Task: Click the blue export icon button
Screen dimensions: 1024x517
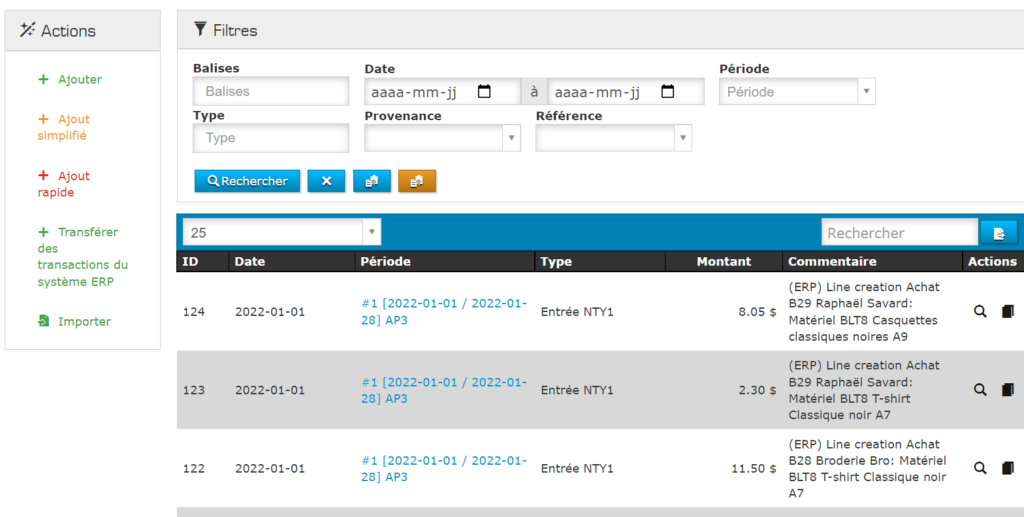Action: point(372,181)
